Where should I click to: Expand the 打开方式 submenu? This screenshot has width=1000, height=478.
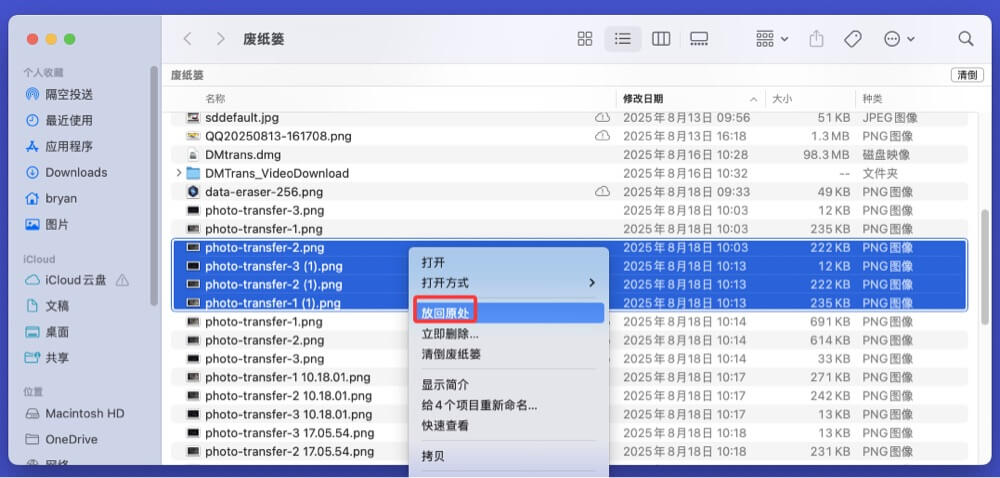[508, 282]
